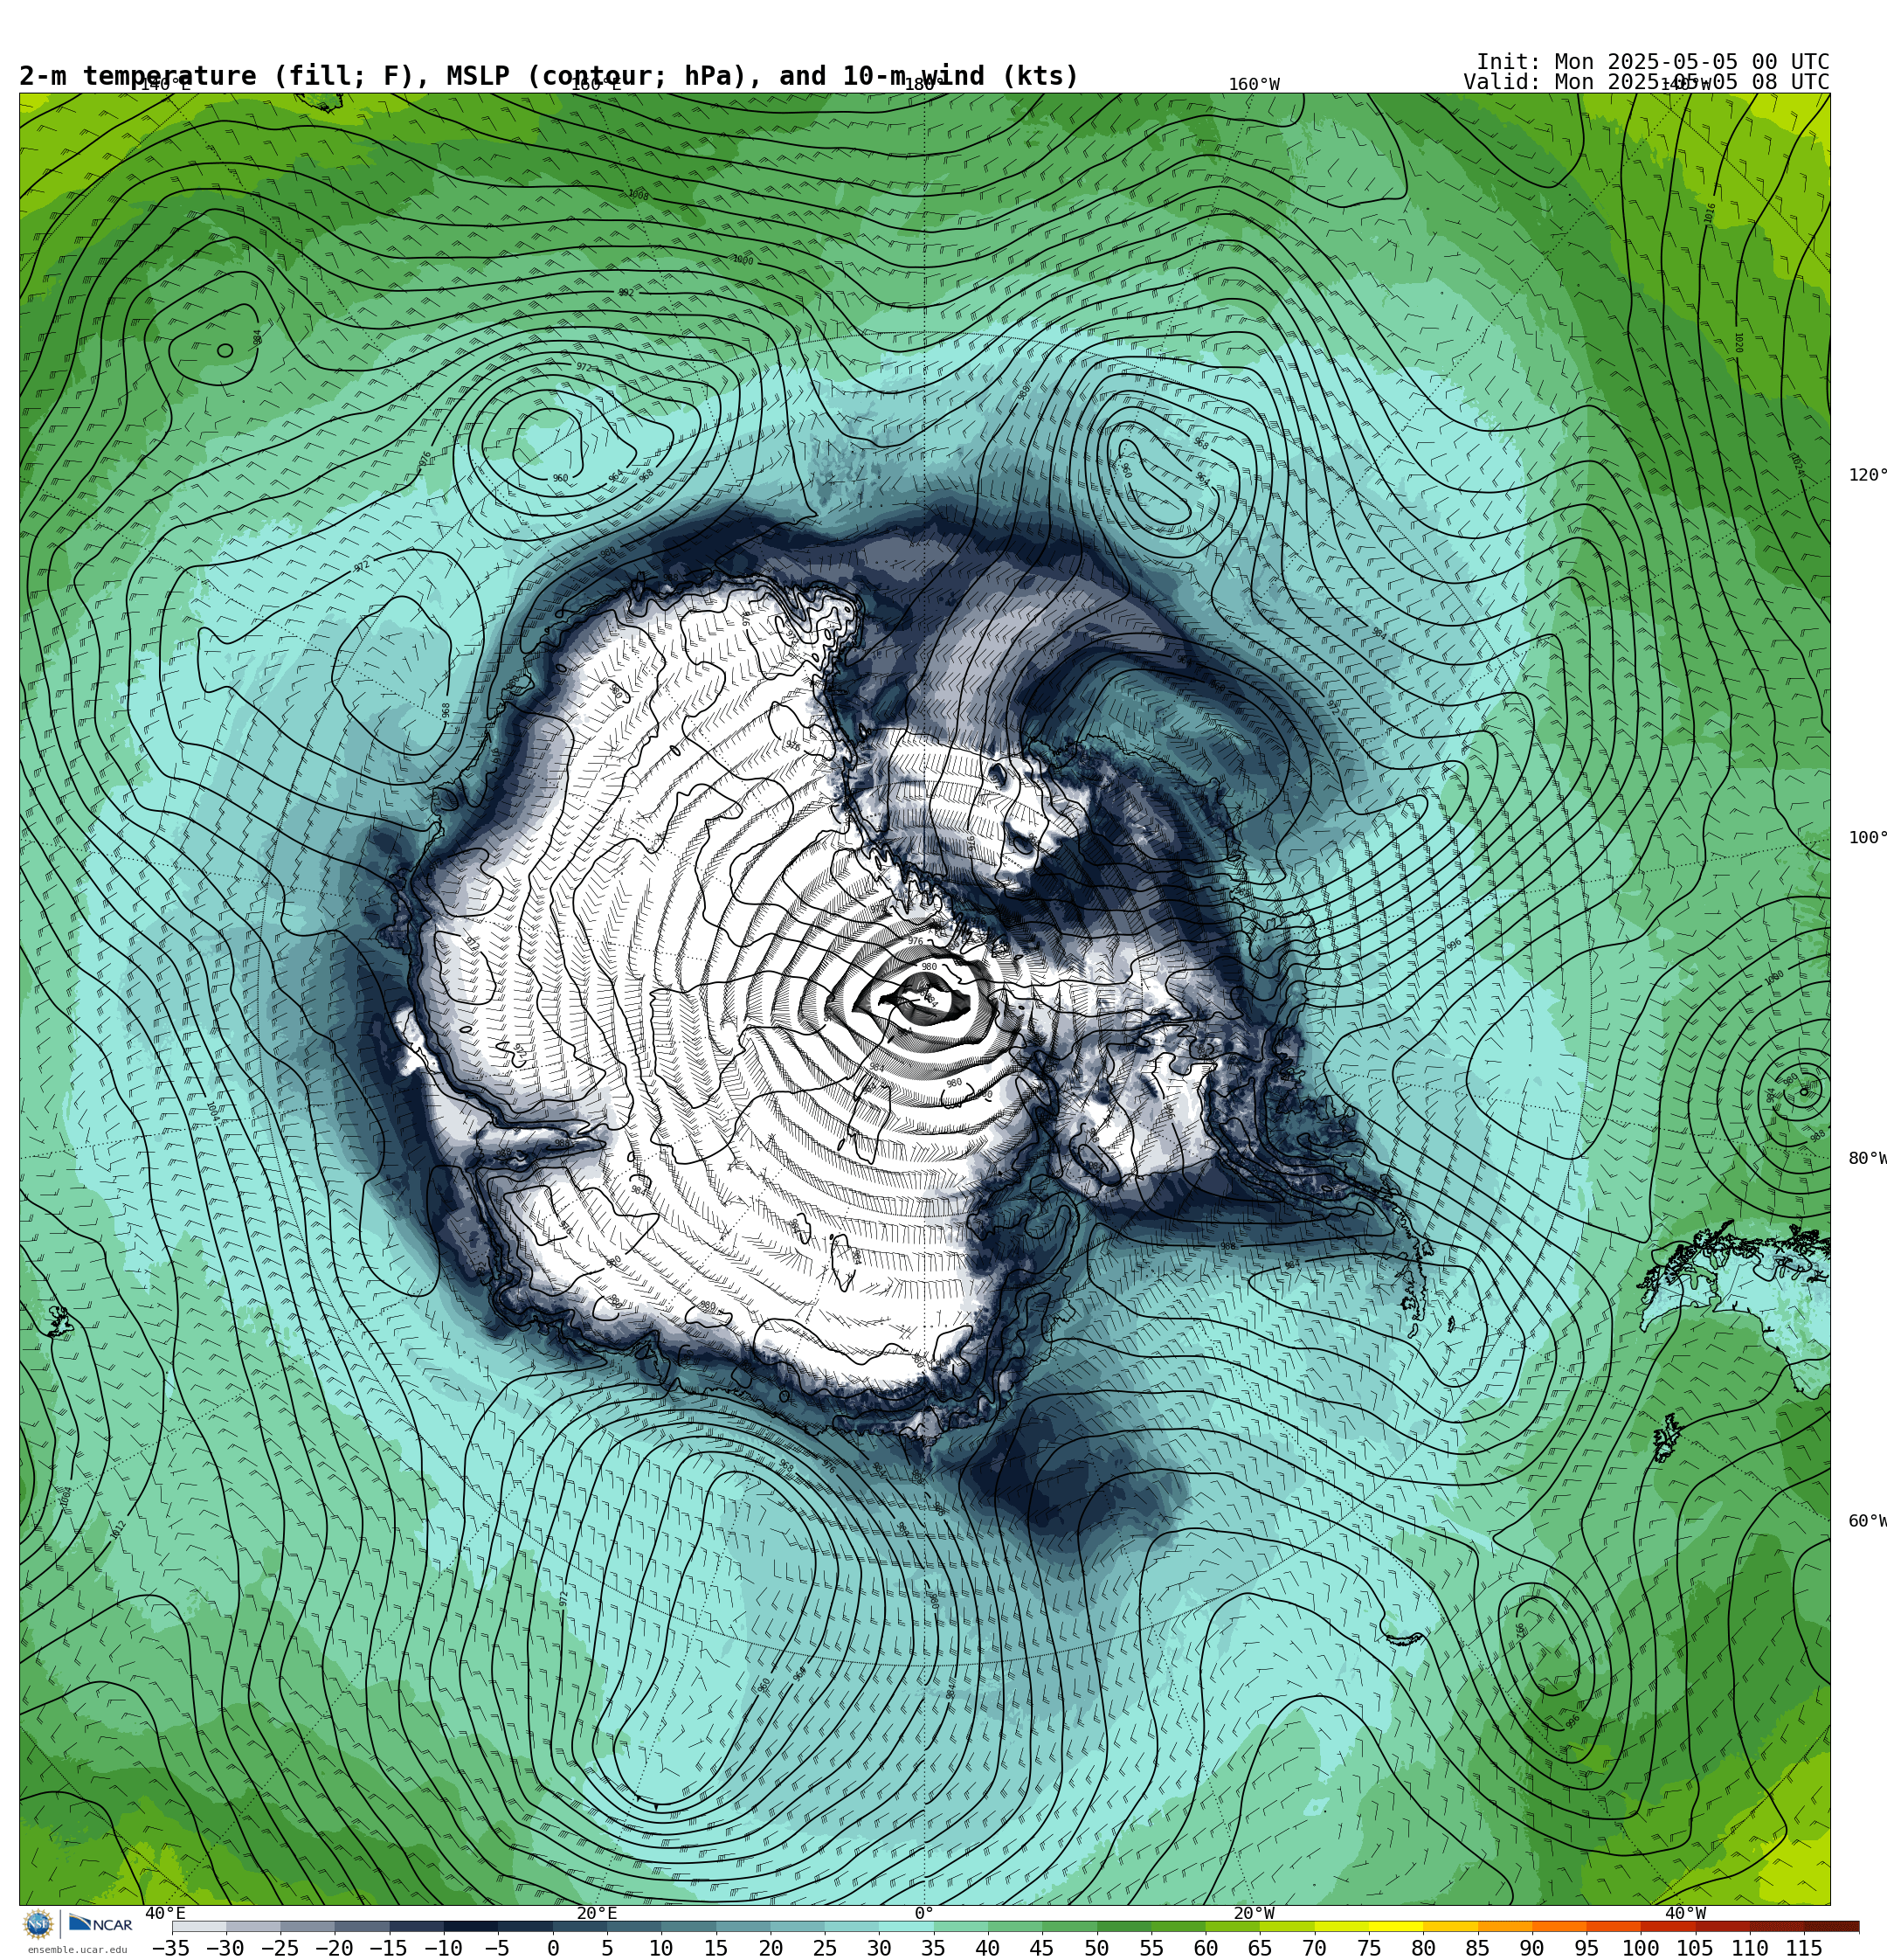Pick the dark navy swatch between -10 and -5
This screenshot has height=1960, width=1887.
tap(470, 1927)
